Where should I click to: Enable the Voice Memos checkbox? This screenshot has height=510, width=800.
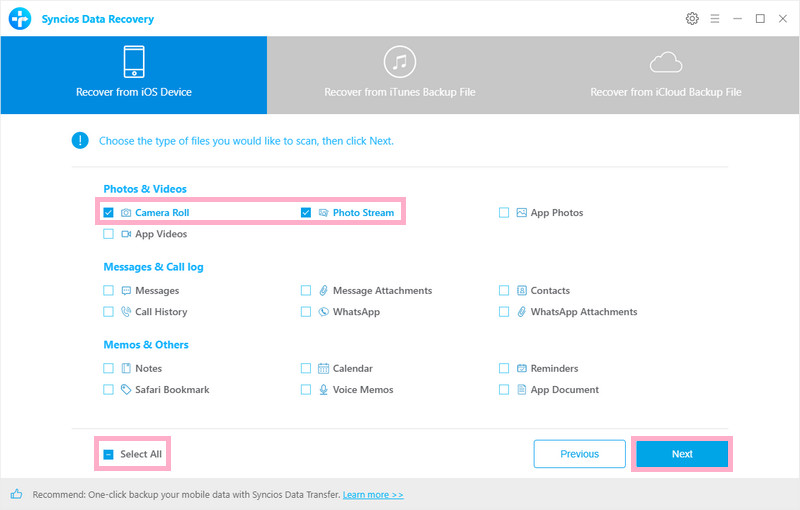(x=306, y=390)
